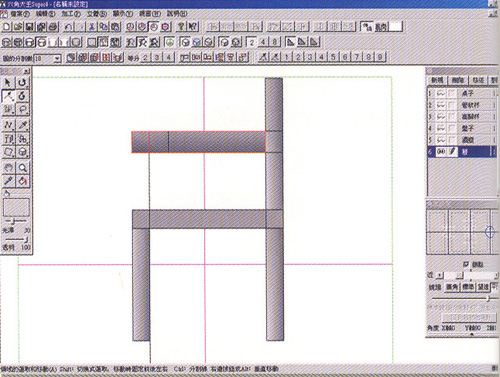Select the N-shaped curve tool in the toolbox
Viewport: 500px width, 377px height.
(x=8, y=125)
